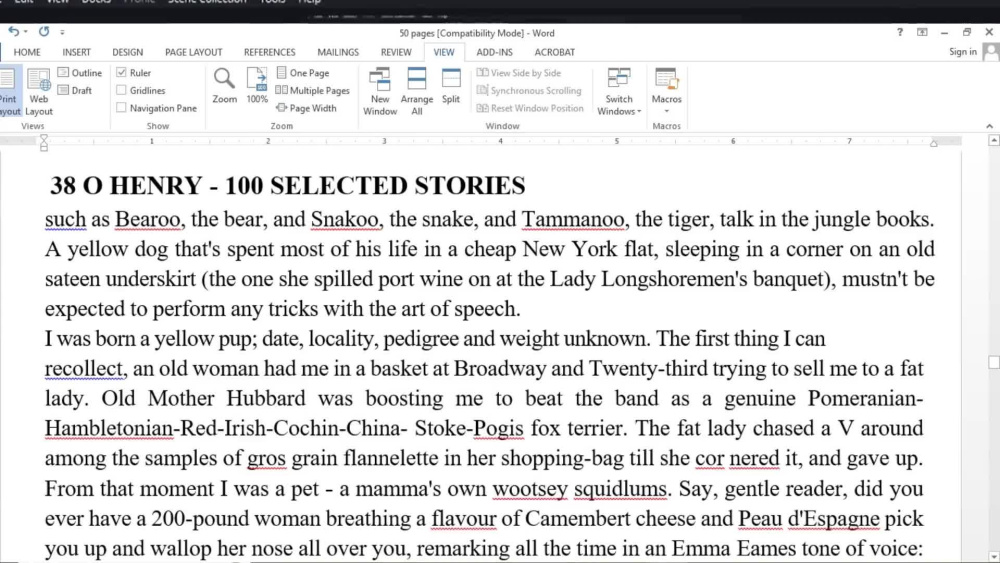Click the right indent marker on ruler
The height and width of the screenshot is (563, 1000).
point(934,143)
